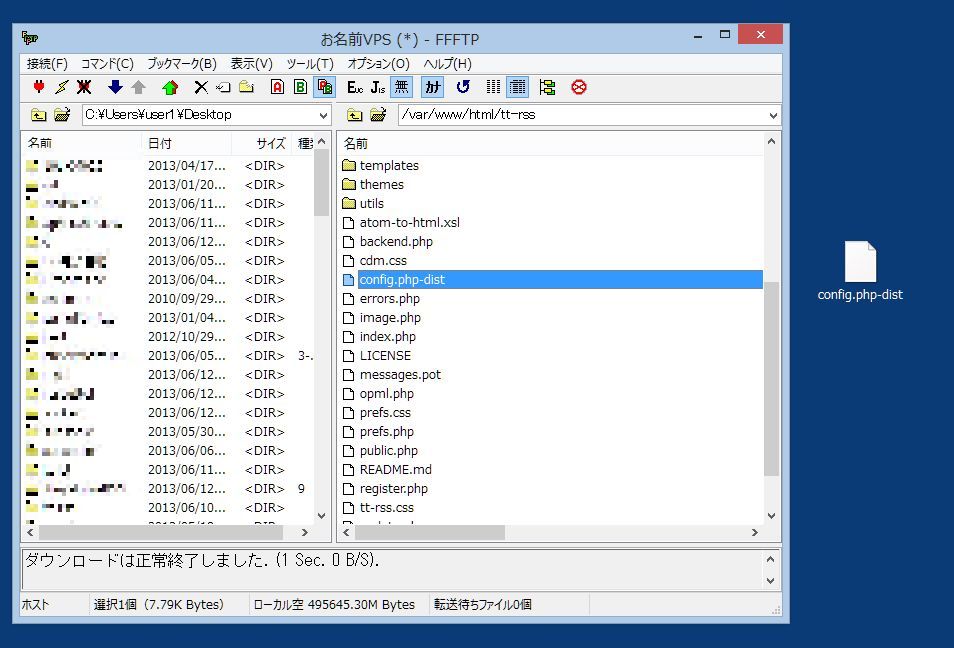Click the Delete X icon
954x648 pixels.
coord(201,87)
